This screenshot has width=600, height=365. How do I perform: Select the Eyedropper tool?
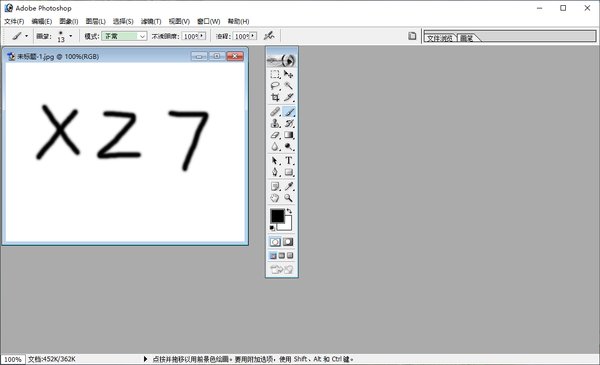pos(289,186)
